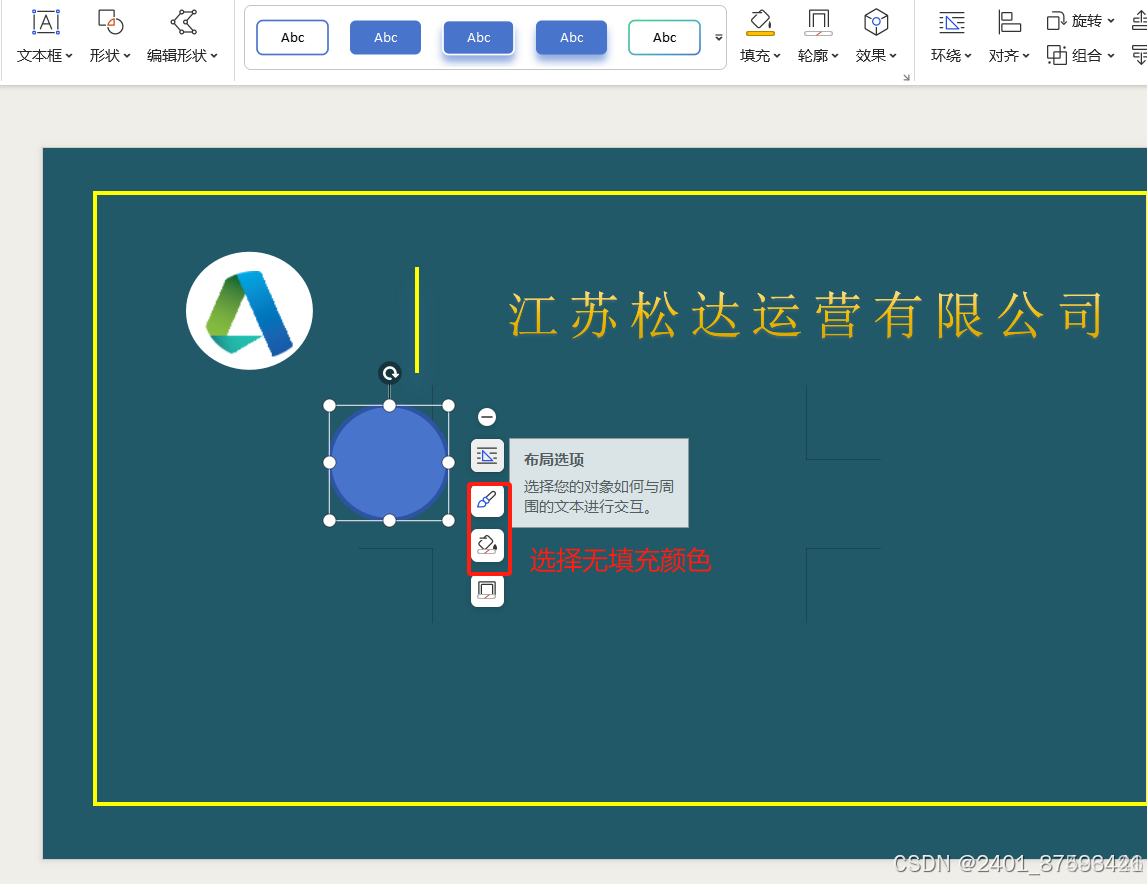Viewport: 1147px width, 884px height.
Task: Click the rotate (旋转) button
Action: [x=1080, y=21]
